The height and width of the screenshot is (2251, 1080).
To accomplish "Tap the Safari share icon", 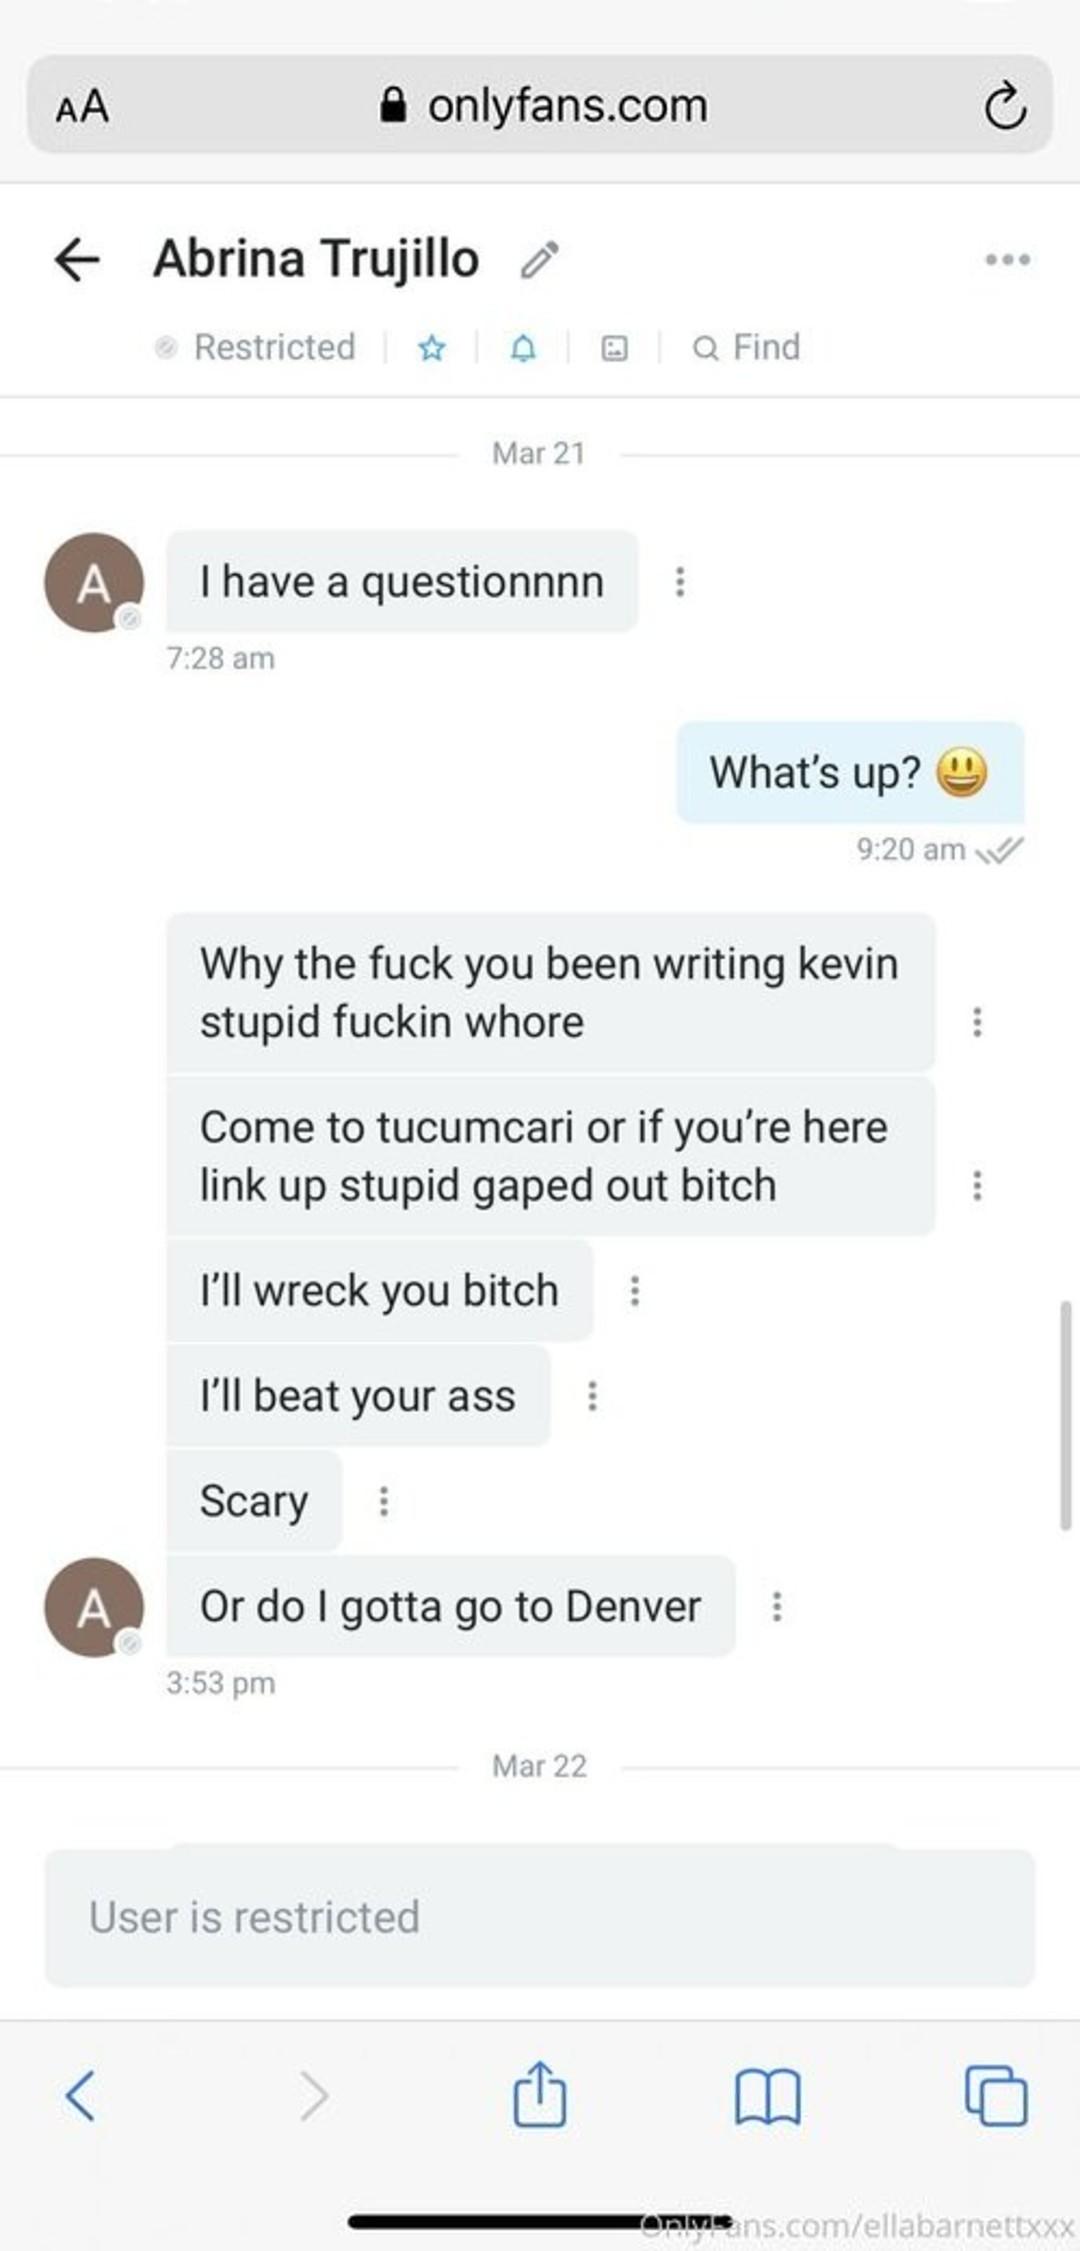I will tap(540, 2094).
